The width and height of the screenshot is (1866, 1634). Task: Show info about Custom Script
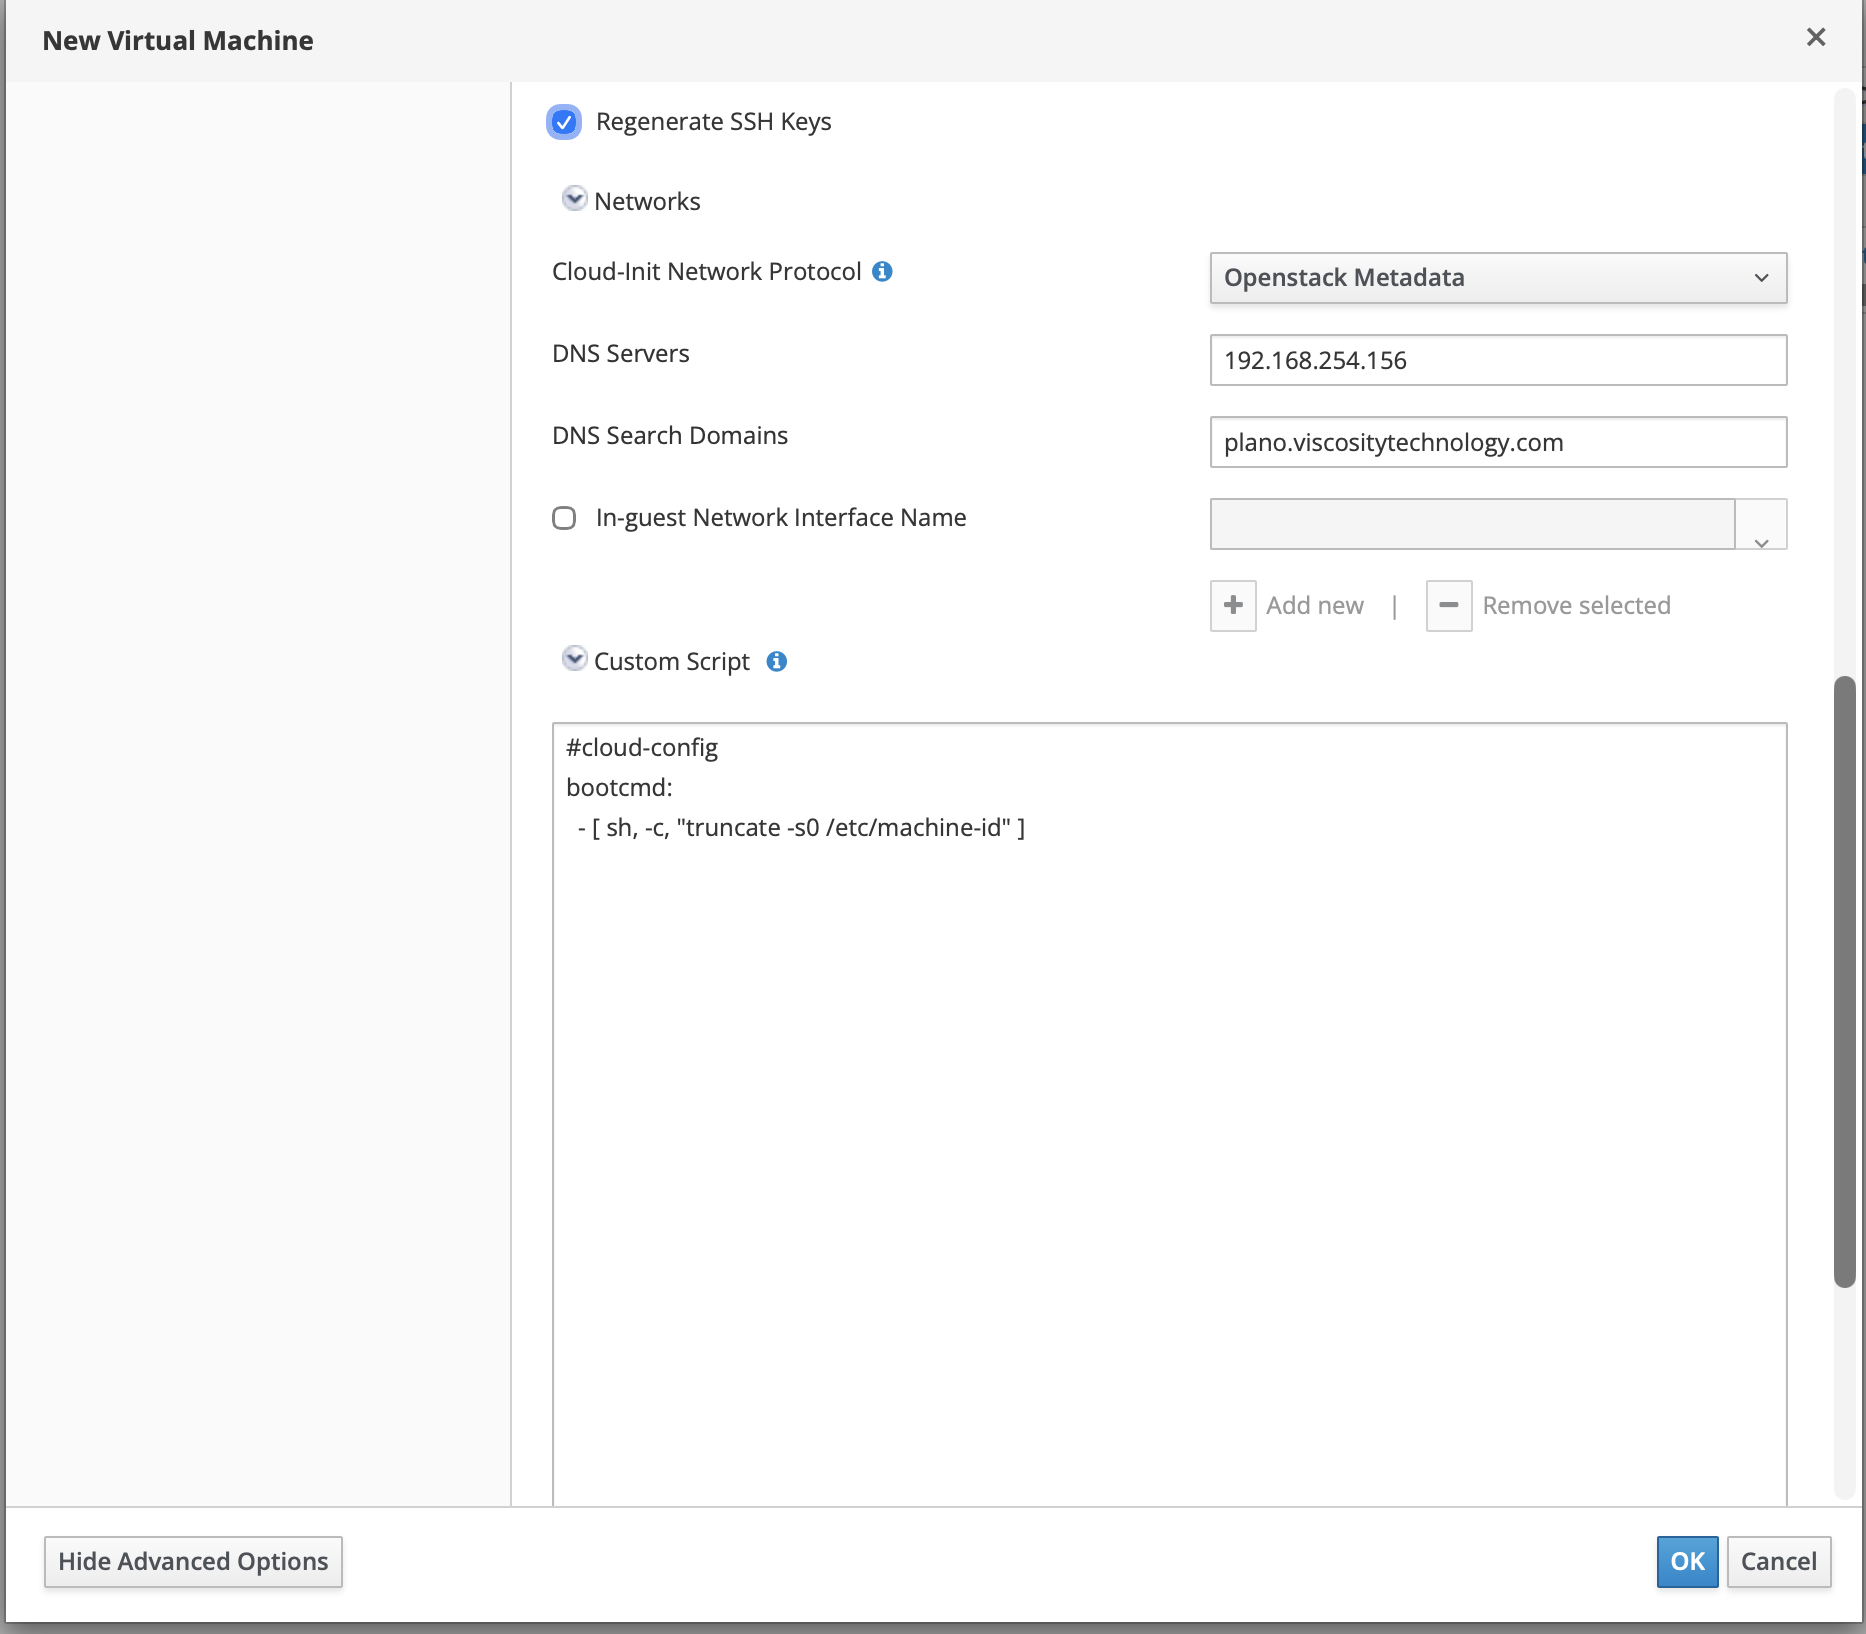click(776, 661)
